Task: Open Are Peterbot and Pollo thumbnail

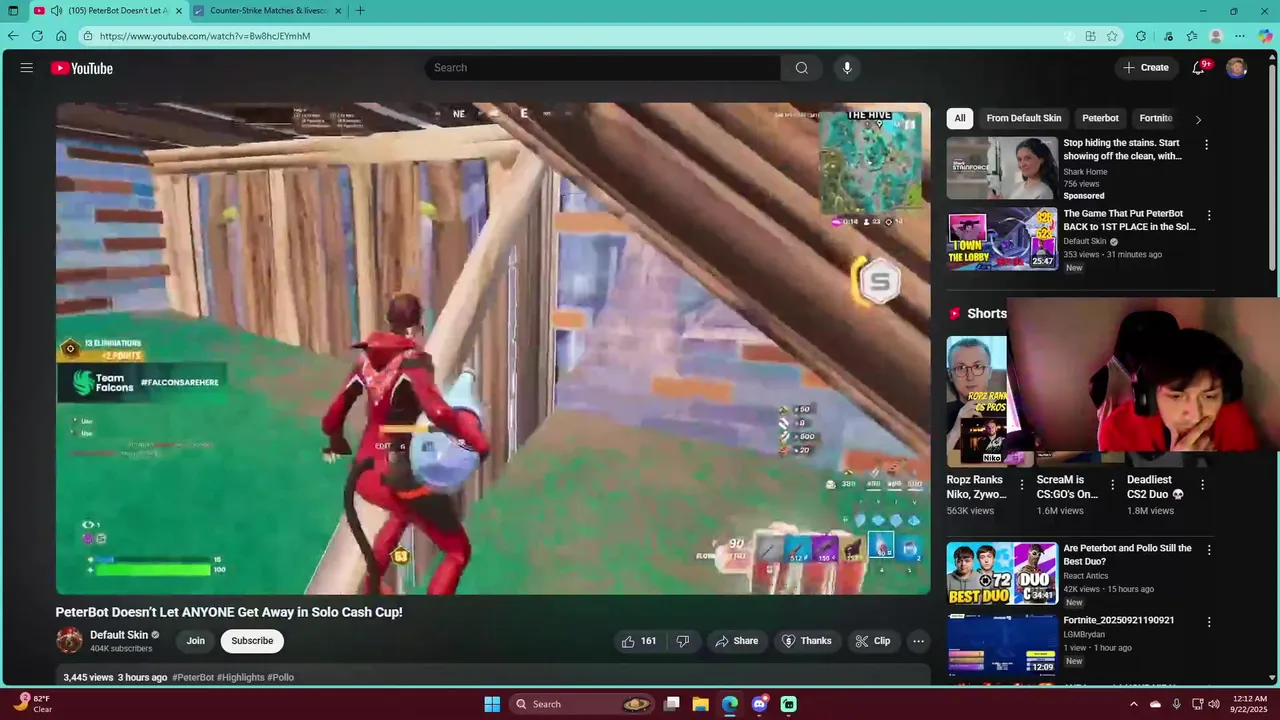Action: coord(1002,573)
